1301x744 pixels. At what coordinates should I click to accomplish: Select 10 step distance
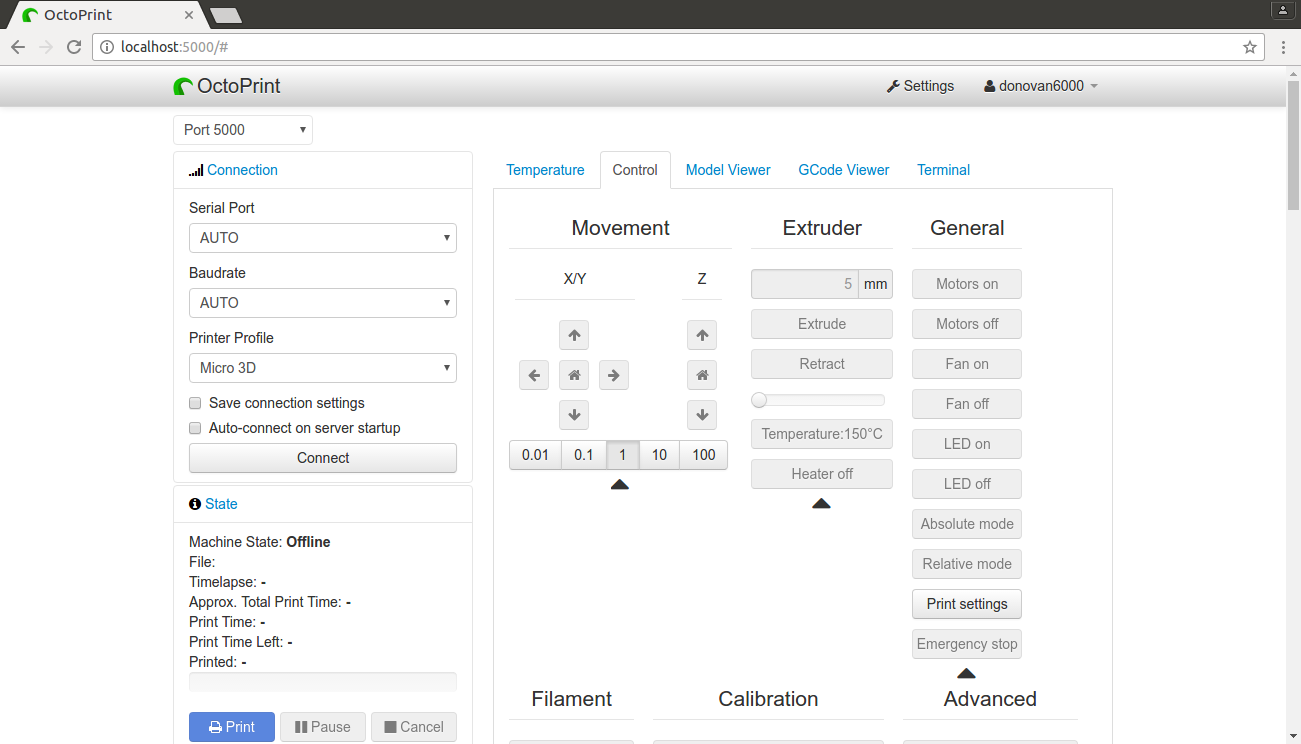click(660, 455)
